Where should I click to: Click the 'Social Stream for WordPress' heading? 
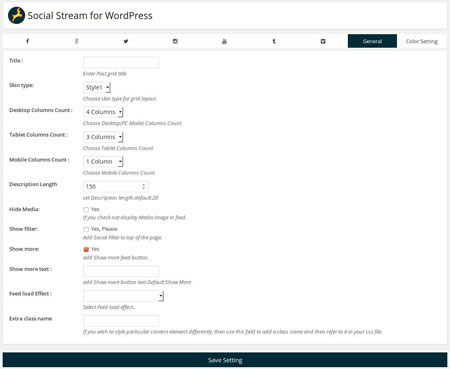click(90, 16)
